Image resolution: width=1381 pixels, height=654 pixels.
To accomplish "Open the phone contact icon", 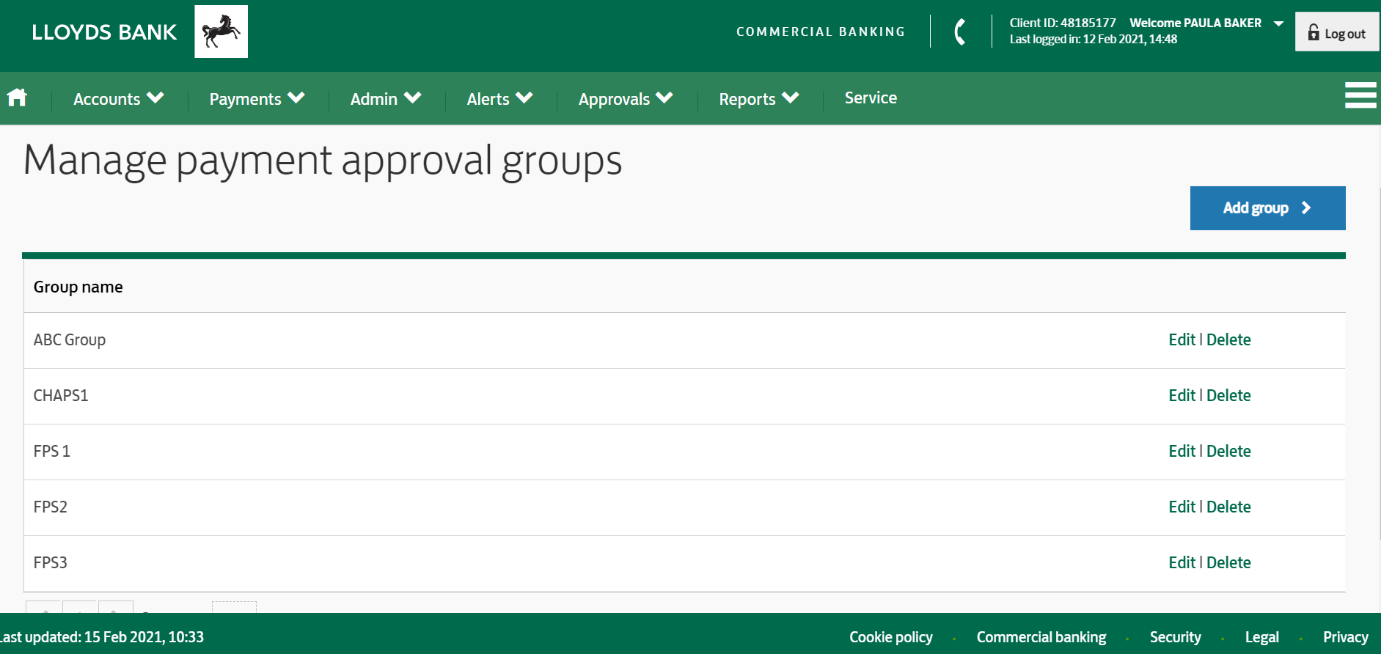I will (x=960, y=32).
